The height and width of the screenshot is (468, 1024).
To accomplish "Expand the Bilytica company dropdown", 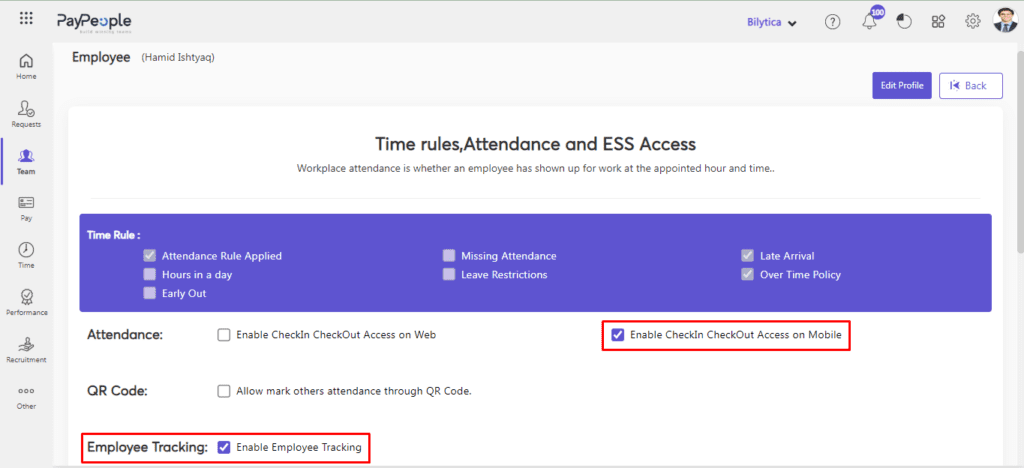I will [x=772, y=22].
